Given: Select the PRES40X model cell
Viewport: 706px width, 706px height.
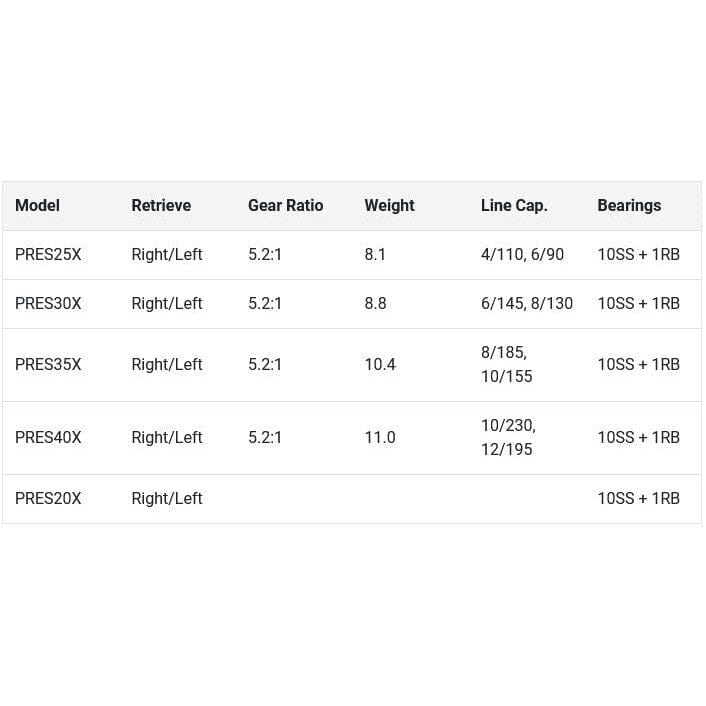Looking at the screenshot, I should 48,437.
